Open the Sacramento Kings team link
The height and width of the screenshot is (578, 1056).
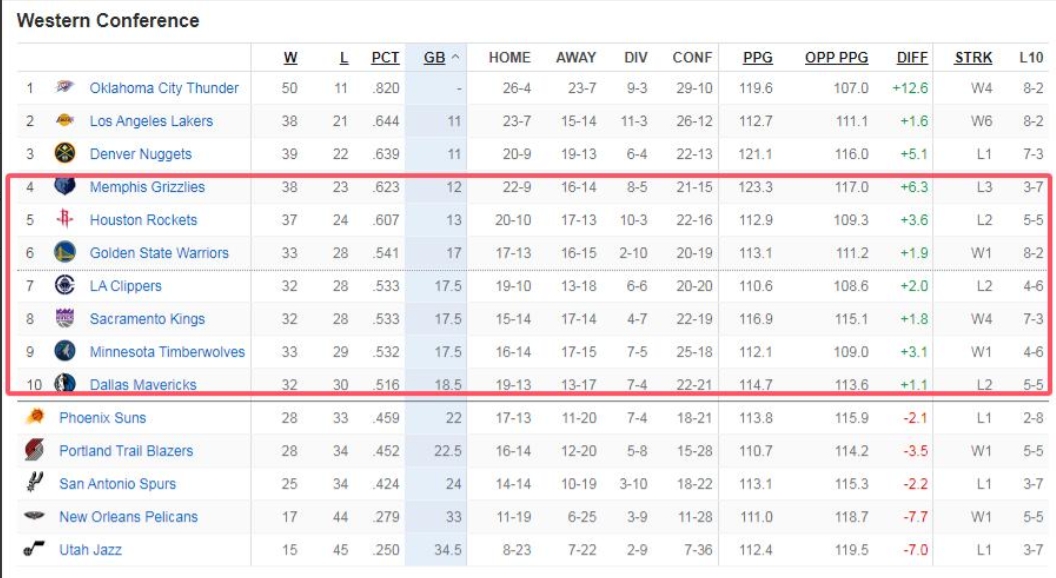coord(147,319)
